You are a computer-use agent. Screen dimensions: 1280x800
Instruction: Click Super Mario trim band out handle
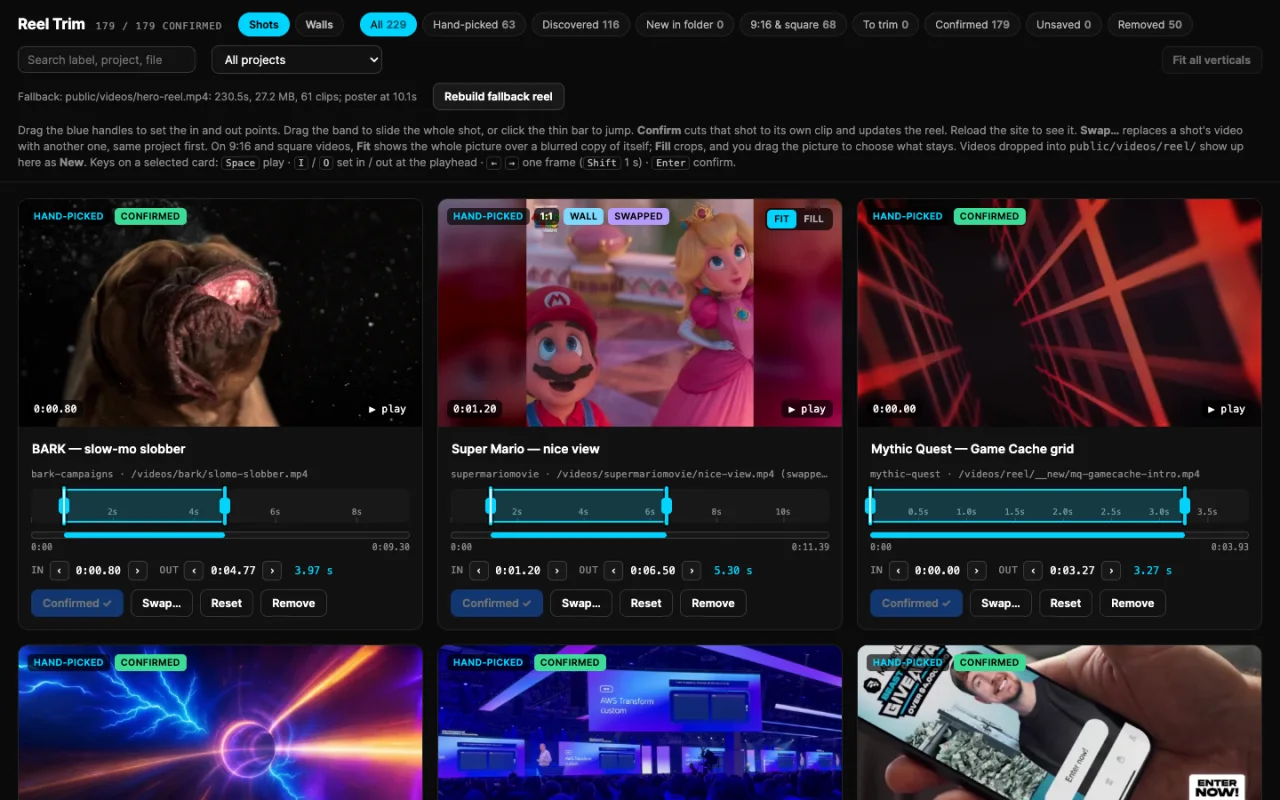pyautogui.click(x=667, y=506)
